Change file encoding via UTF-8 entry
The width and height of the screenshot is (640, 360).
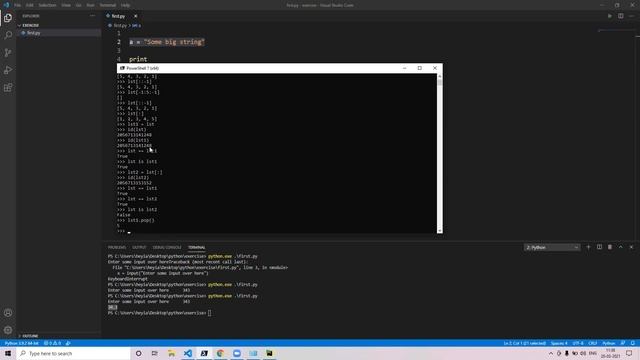(x=578, y=343)
